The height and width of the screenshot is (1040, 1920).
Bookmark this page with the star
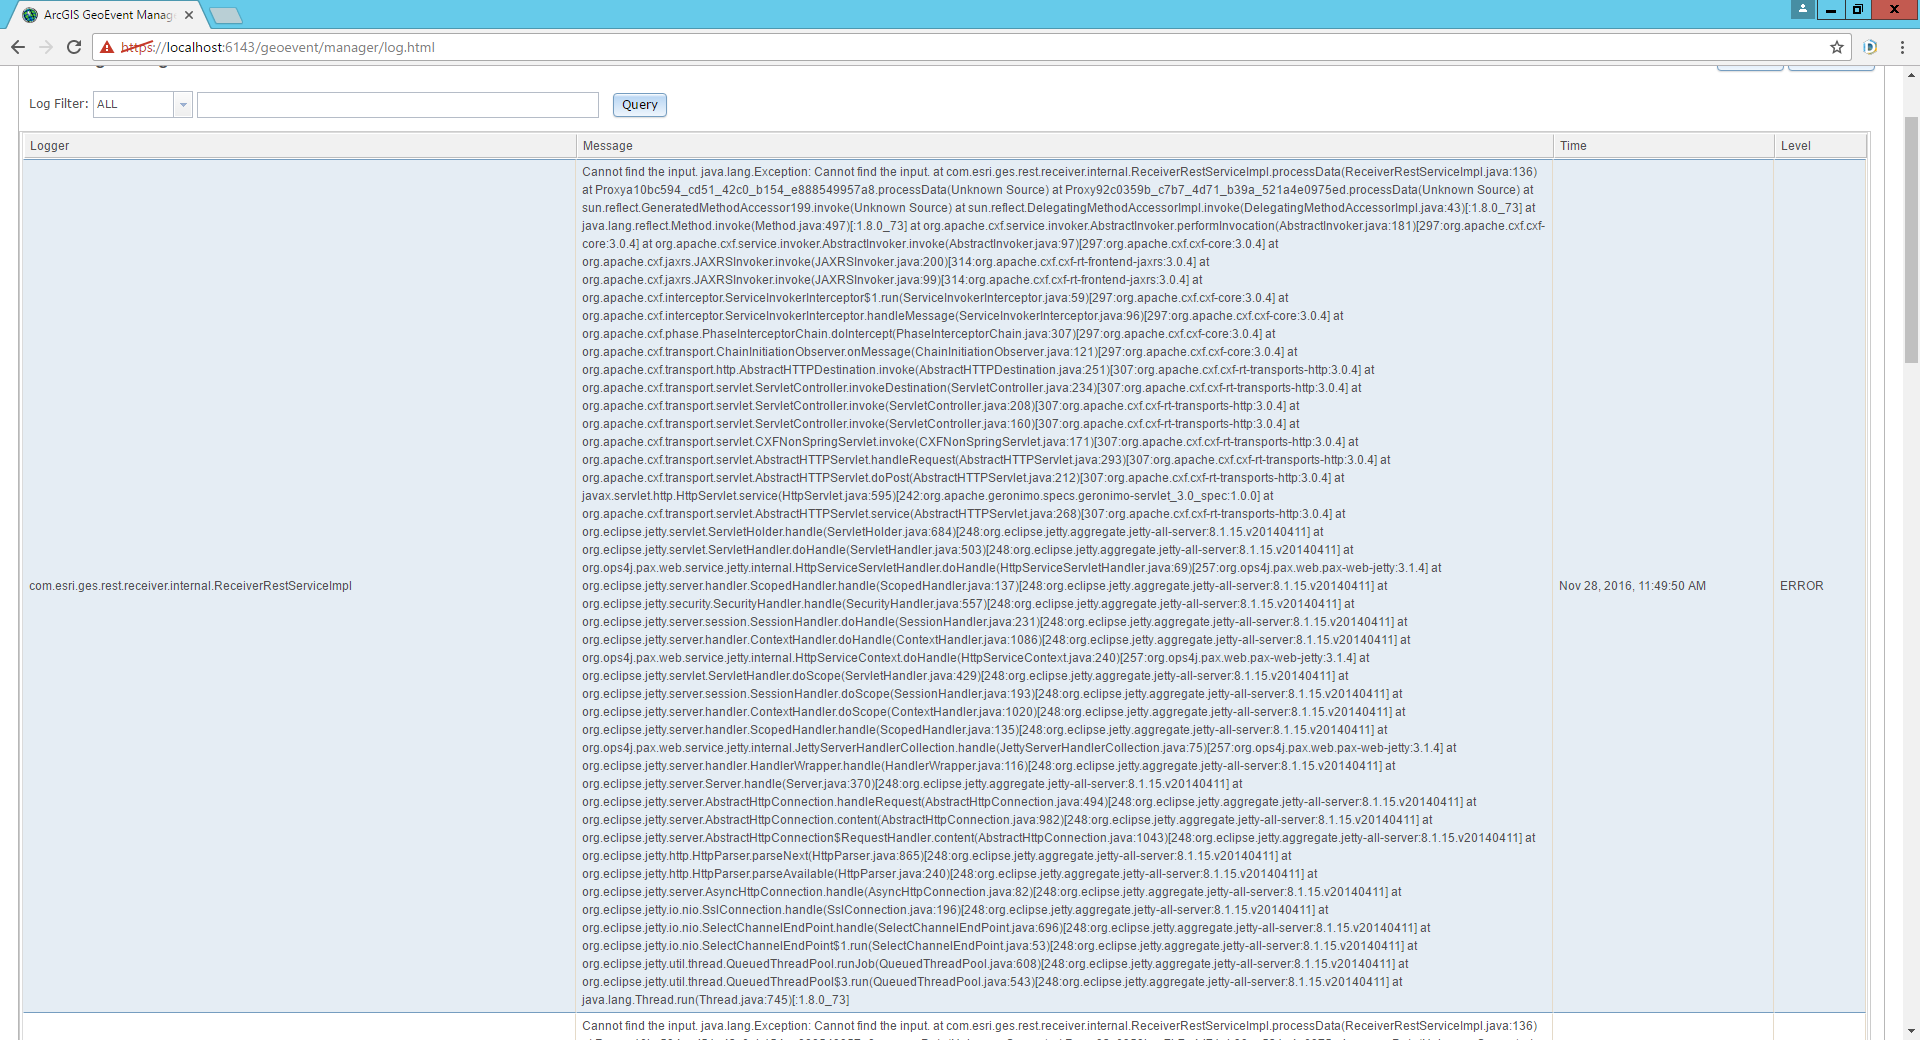tap(1837, 47)
